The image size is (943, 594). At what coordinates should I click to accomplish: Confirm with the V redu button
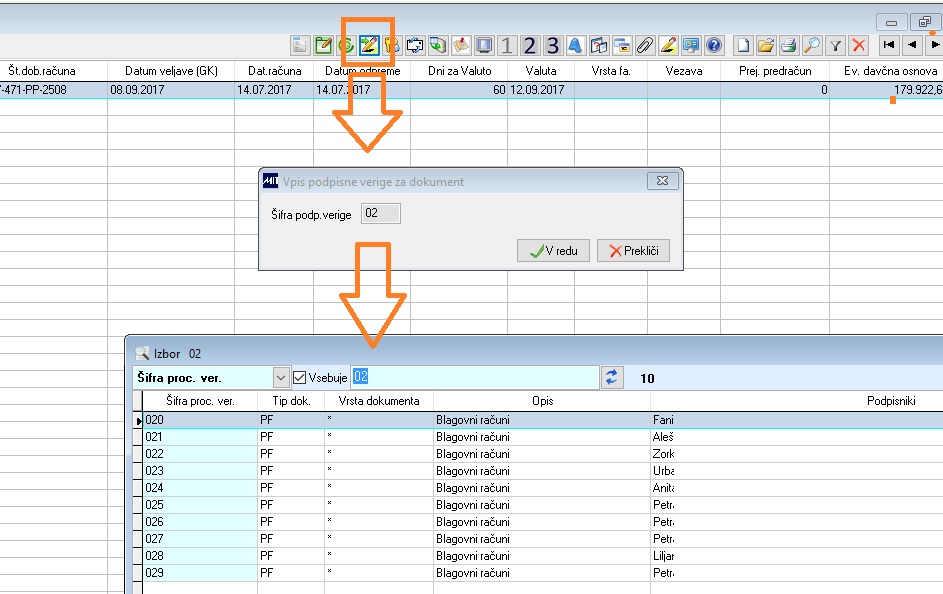tap(553, 251)
